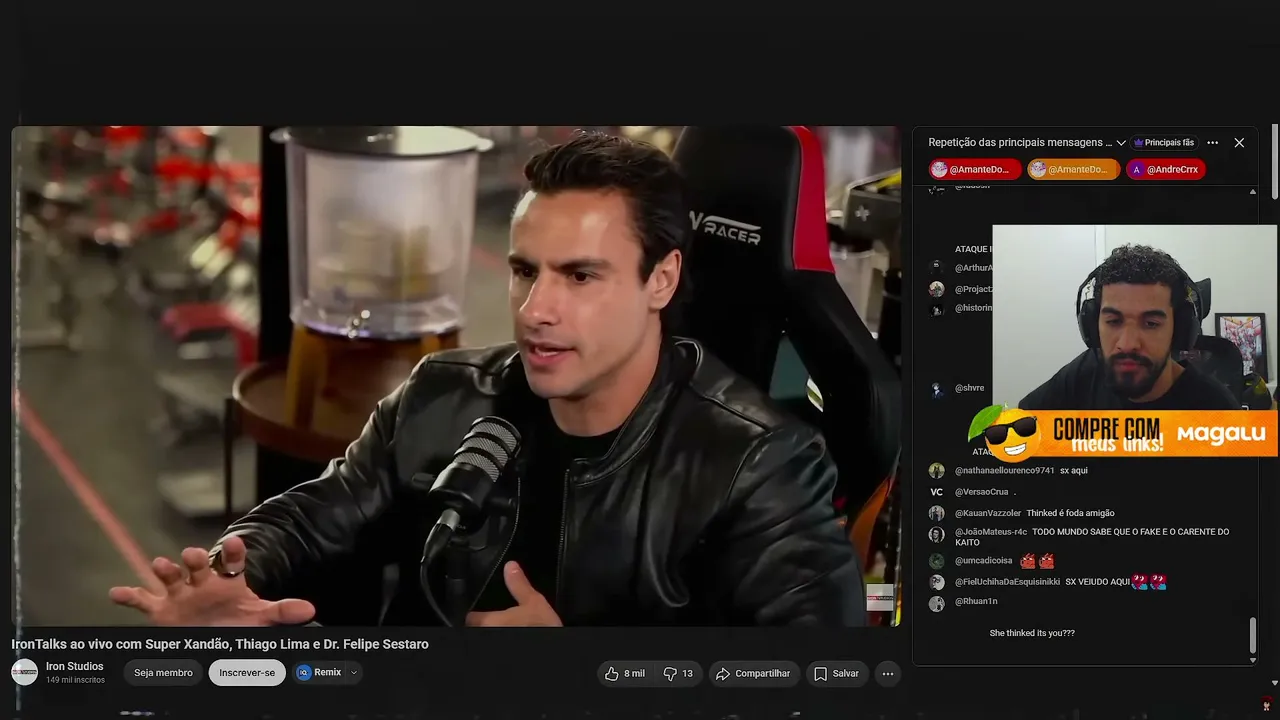Click username @VersaoCrua
The image size is (1280, 720).
[x=981, y=492]
